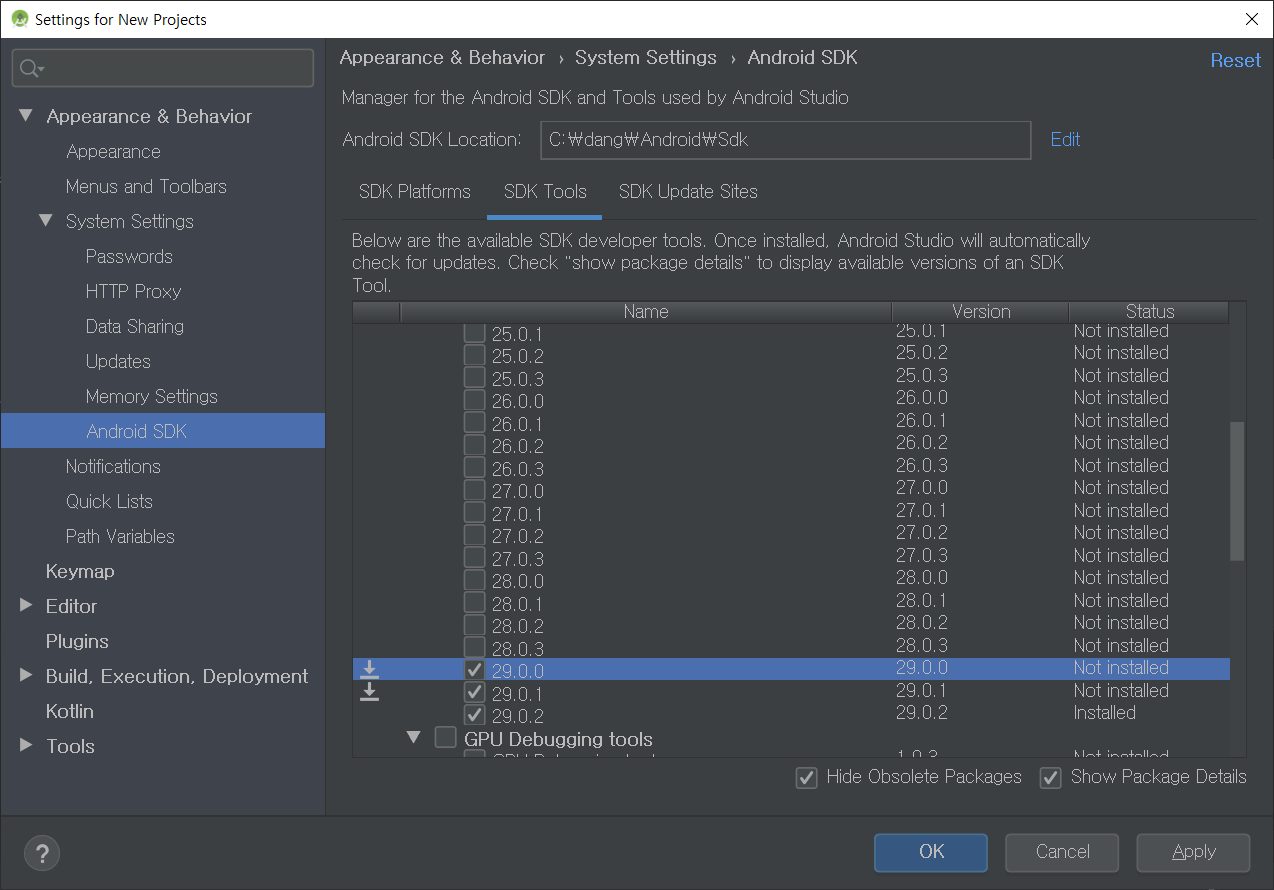Select HTTP Proxy in settings tree
The height and width of the screenshot is (890, 1274).
point(133,291)
